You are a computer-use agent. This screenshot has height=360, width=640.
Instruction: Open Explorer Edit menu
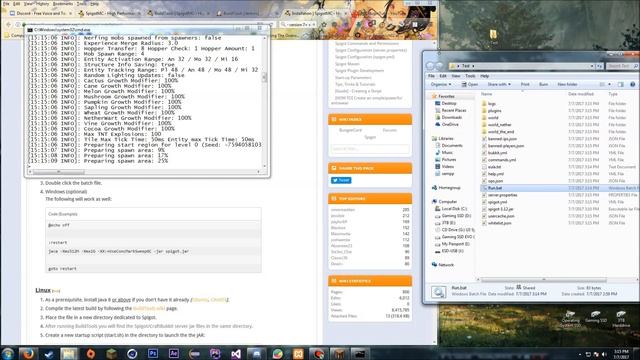443,76
